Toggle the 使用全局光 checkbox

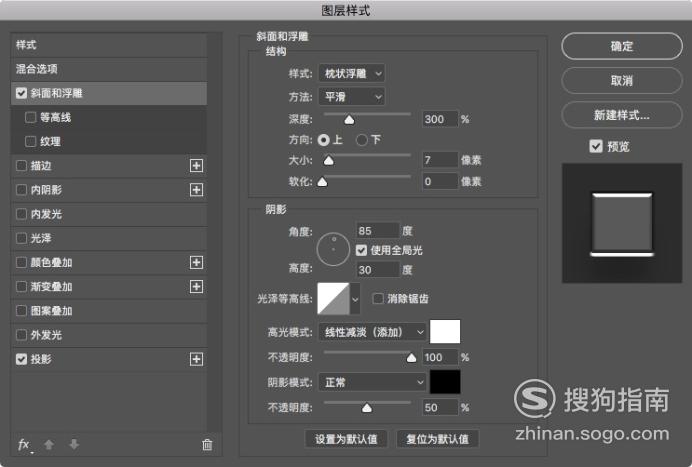coord(361,250)
